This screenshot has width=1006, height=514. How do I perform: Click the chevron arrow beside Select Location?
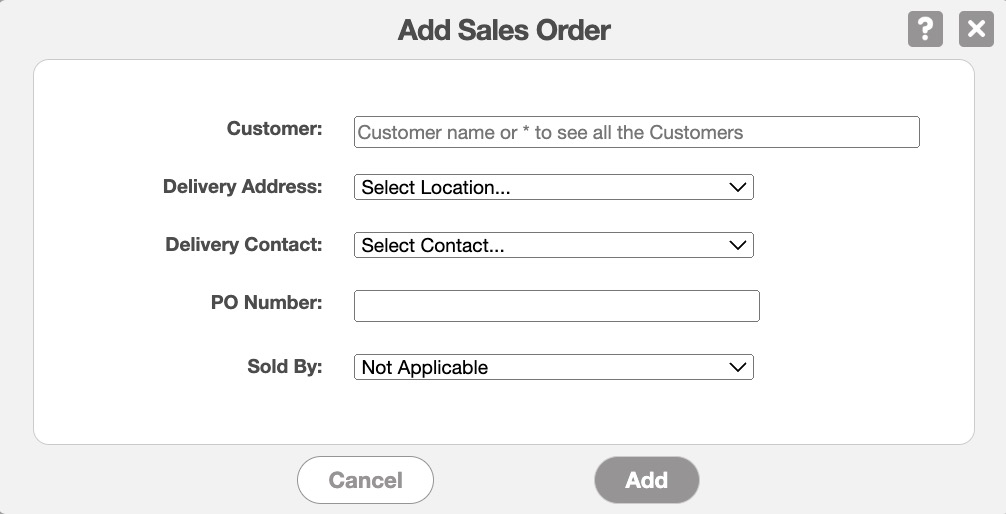738,187
